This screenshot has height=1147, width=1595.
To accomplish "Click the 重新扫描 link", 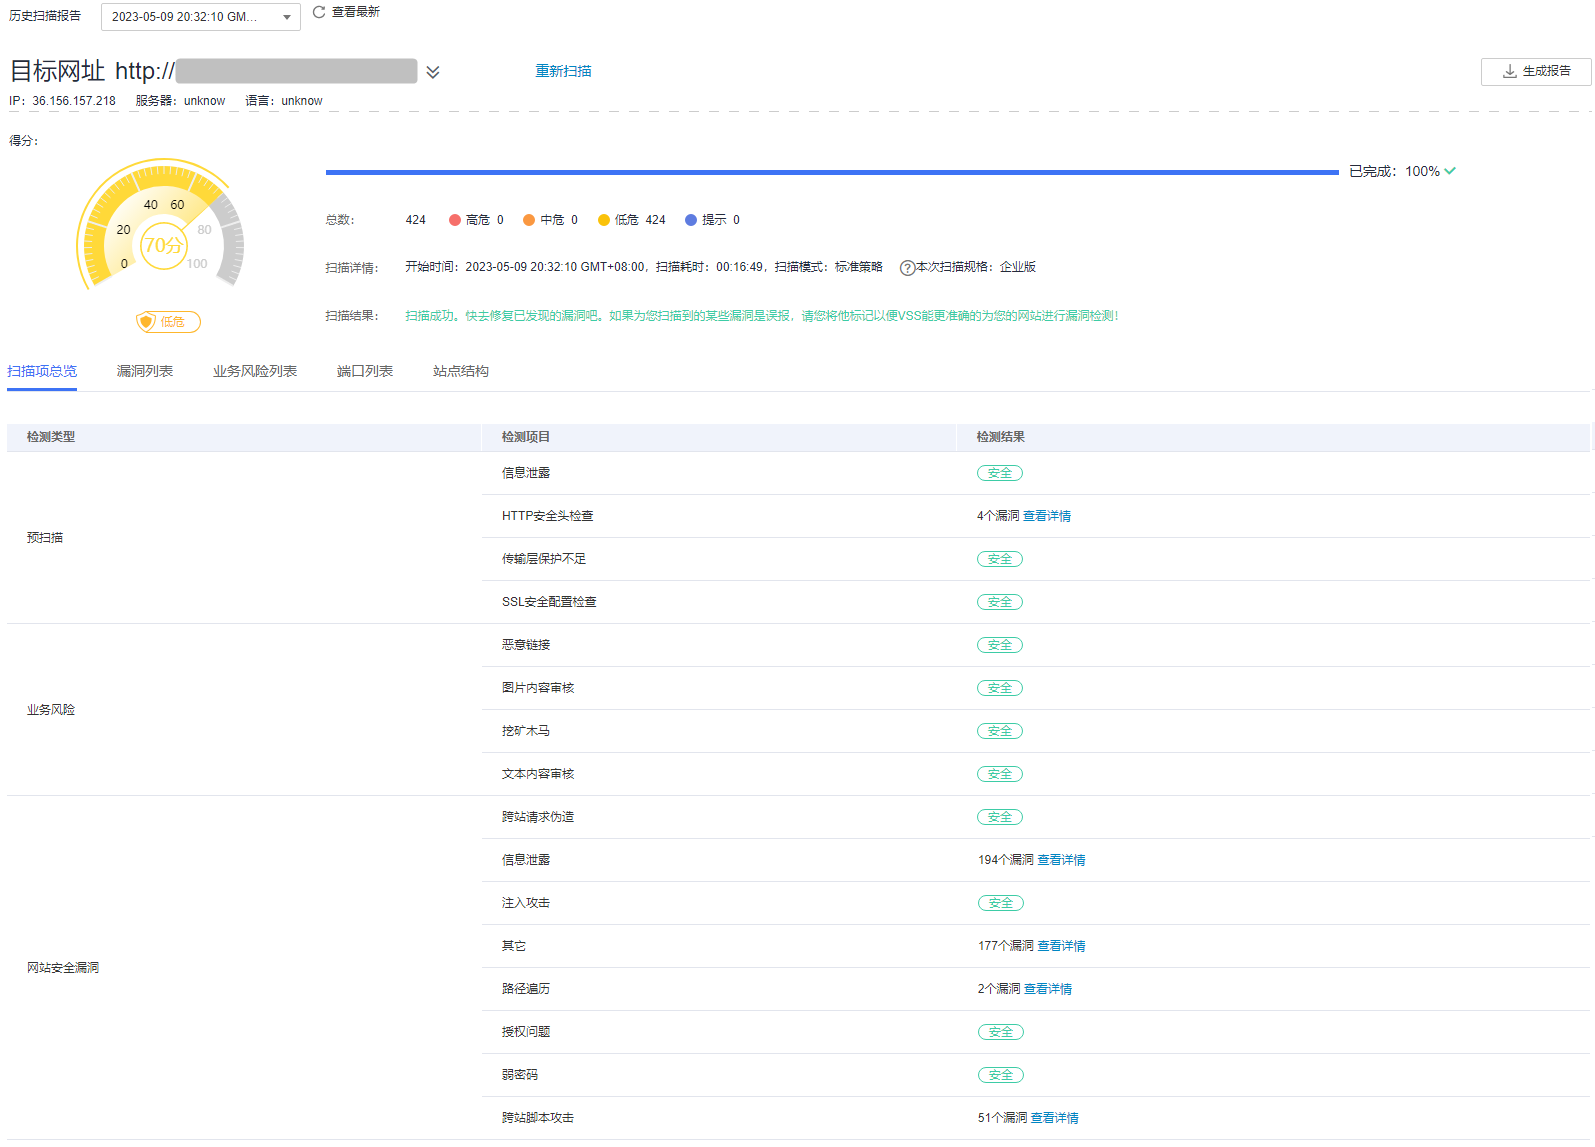I will [563, 71].
